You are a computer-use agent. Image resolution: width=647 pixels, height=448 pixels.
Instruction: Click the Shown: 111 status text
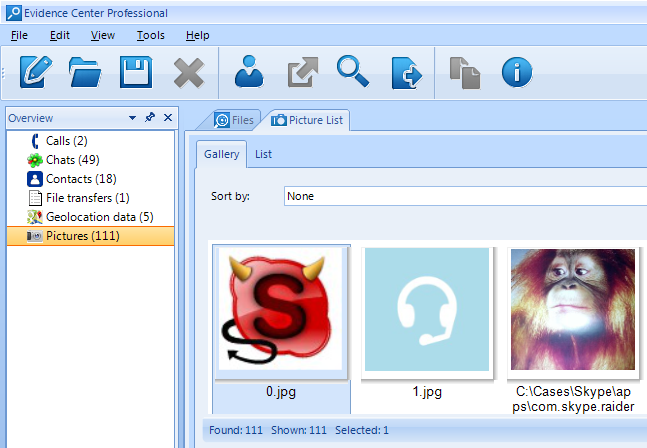(299, 430)
